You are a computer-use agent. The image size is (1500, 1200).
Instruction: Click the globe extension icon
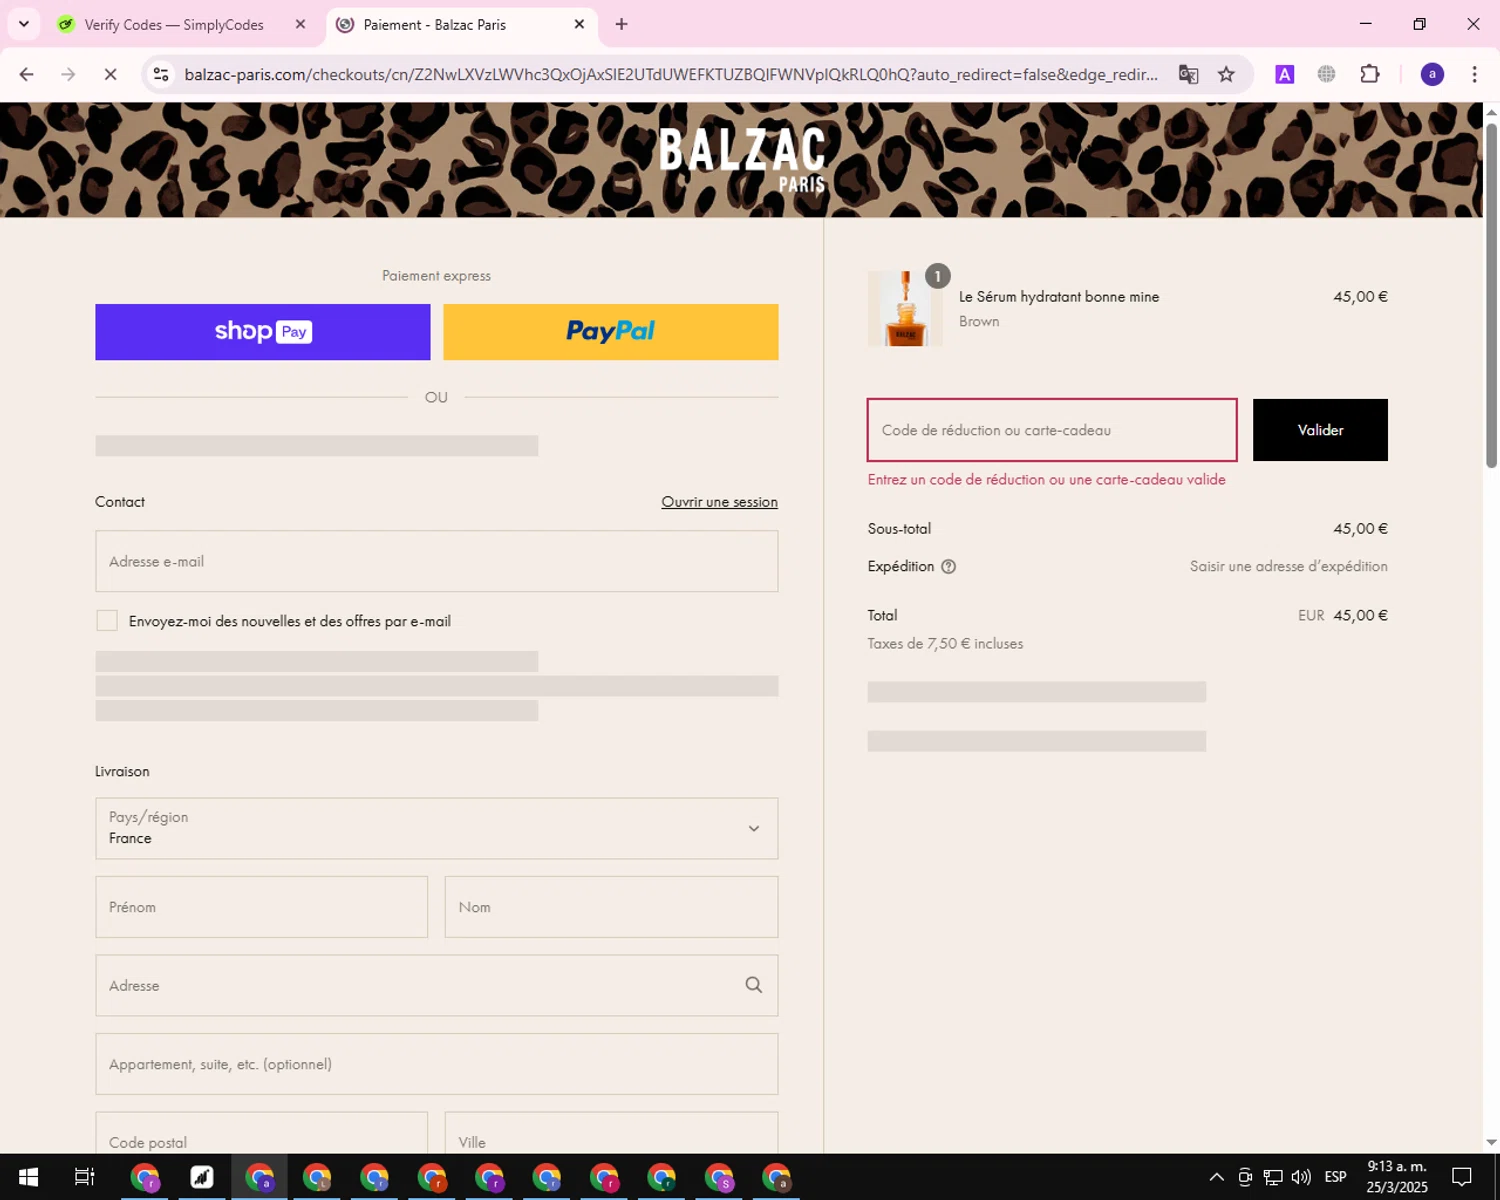tap(1326, 74)
